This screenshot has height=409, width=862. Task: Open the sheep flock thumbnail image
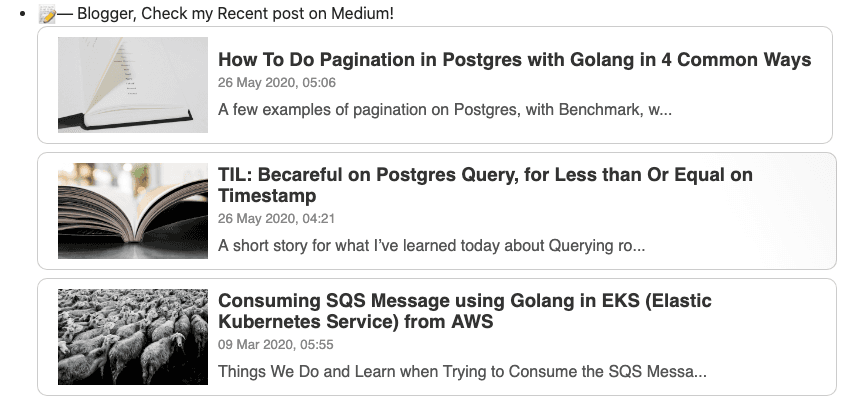[133, 337]
